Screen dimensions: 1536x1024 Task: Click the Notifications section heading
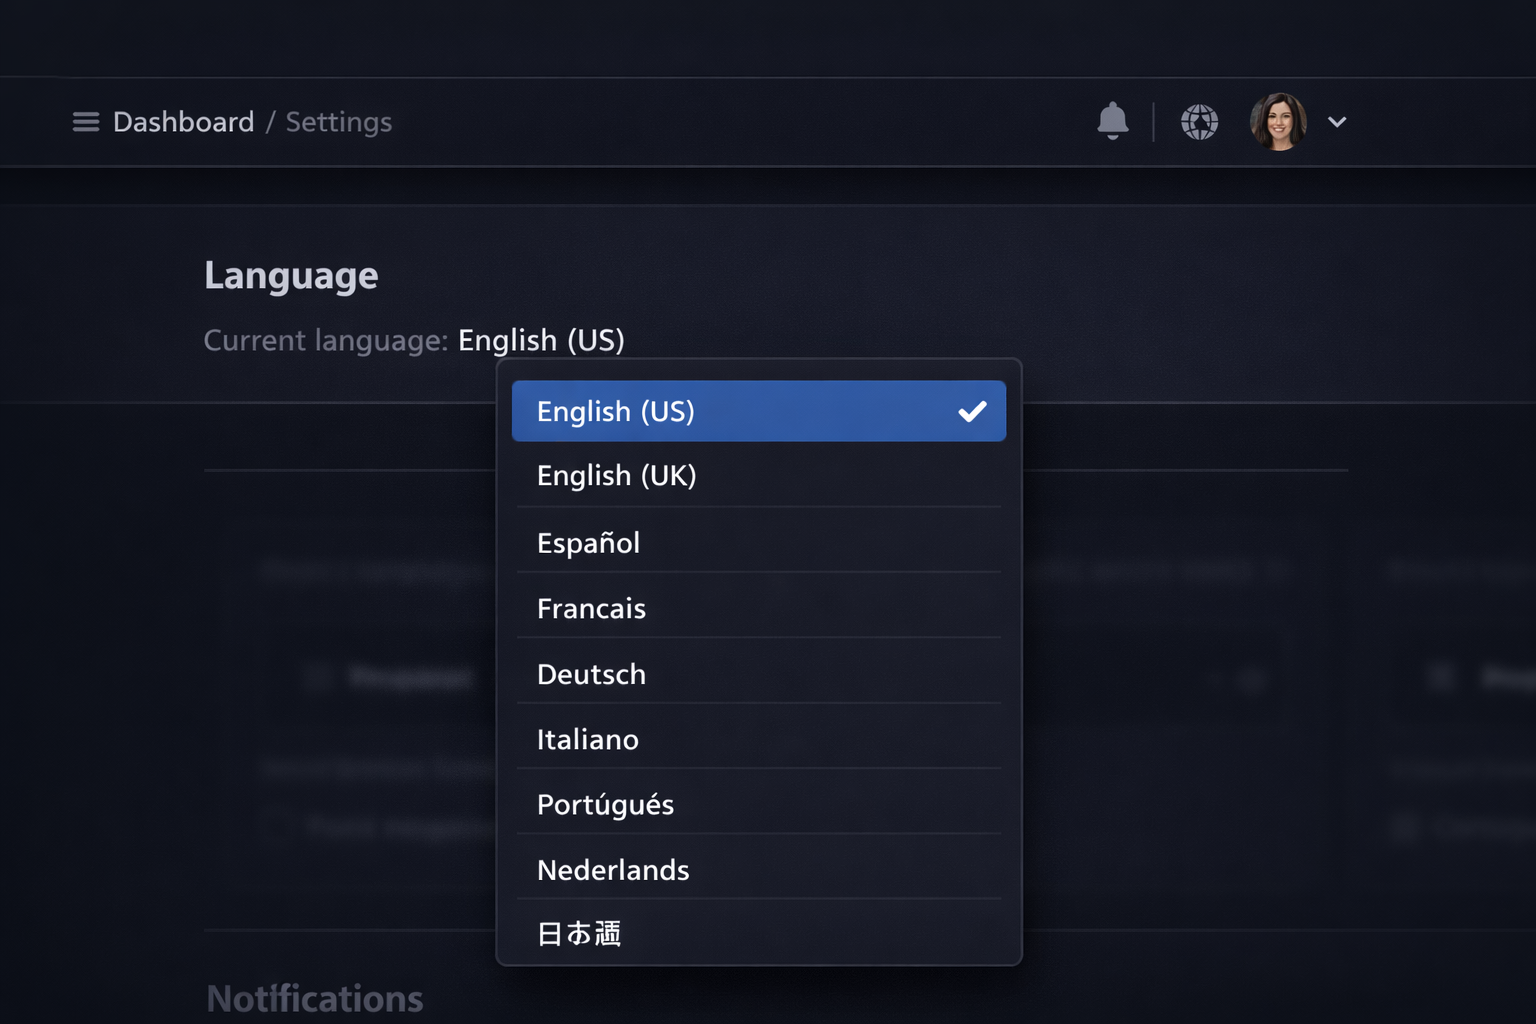(x=315, y=998)
